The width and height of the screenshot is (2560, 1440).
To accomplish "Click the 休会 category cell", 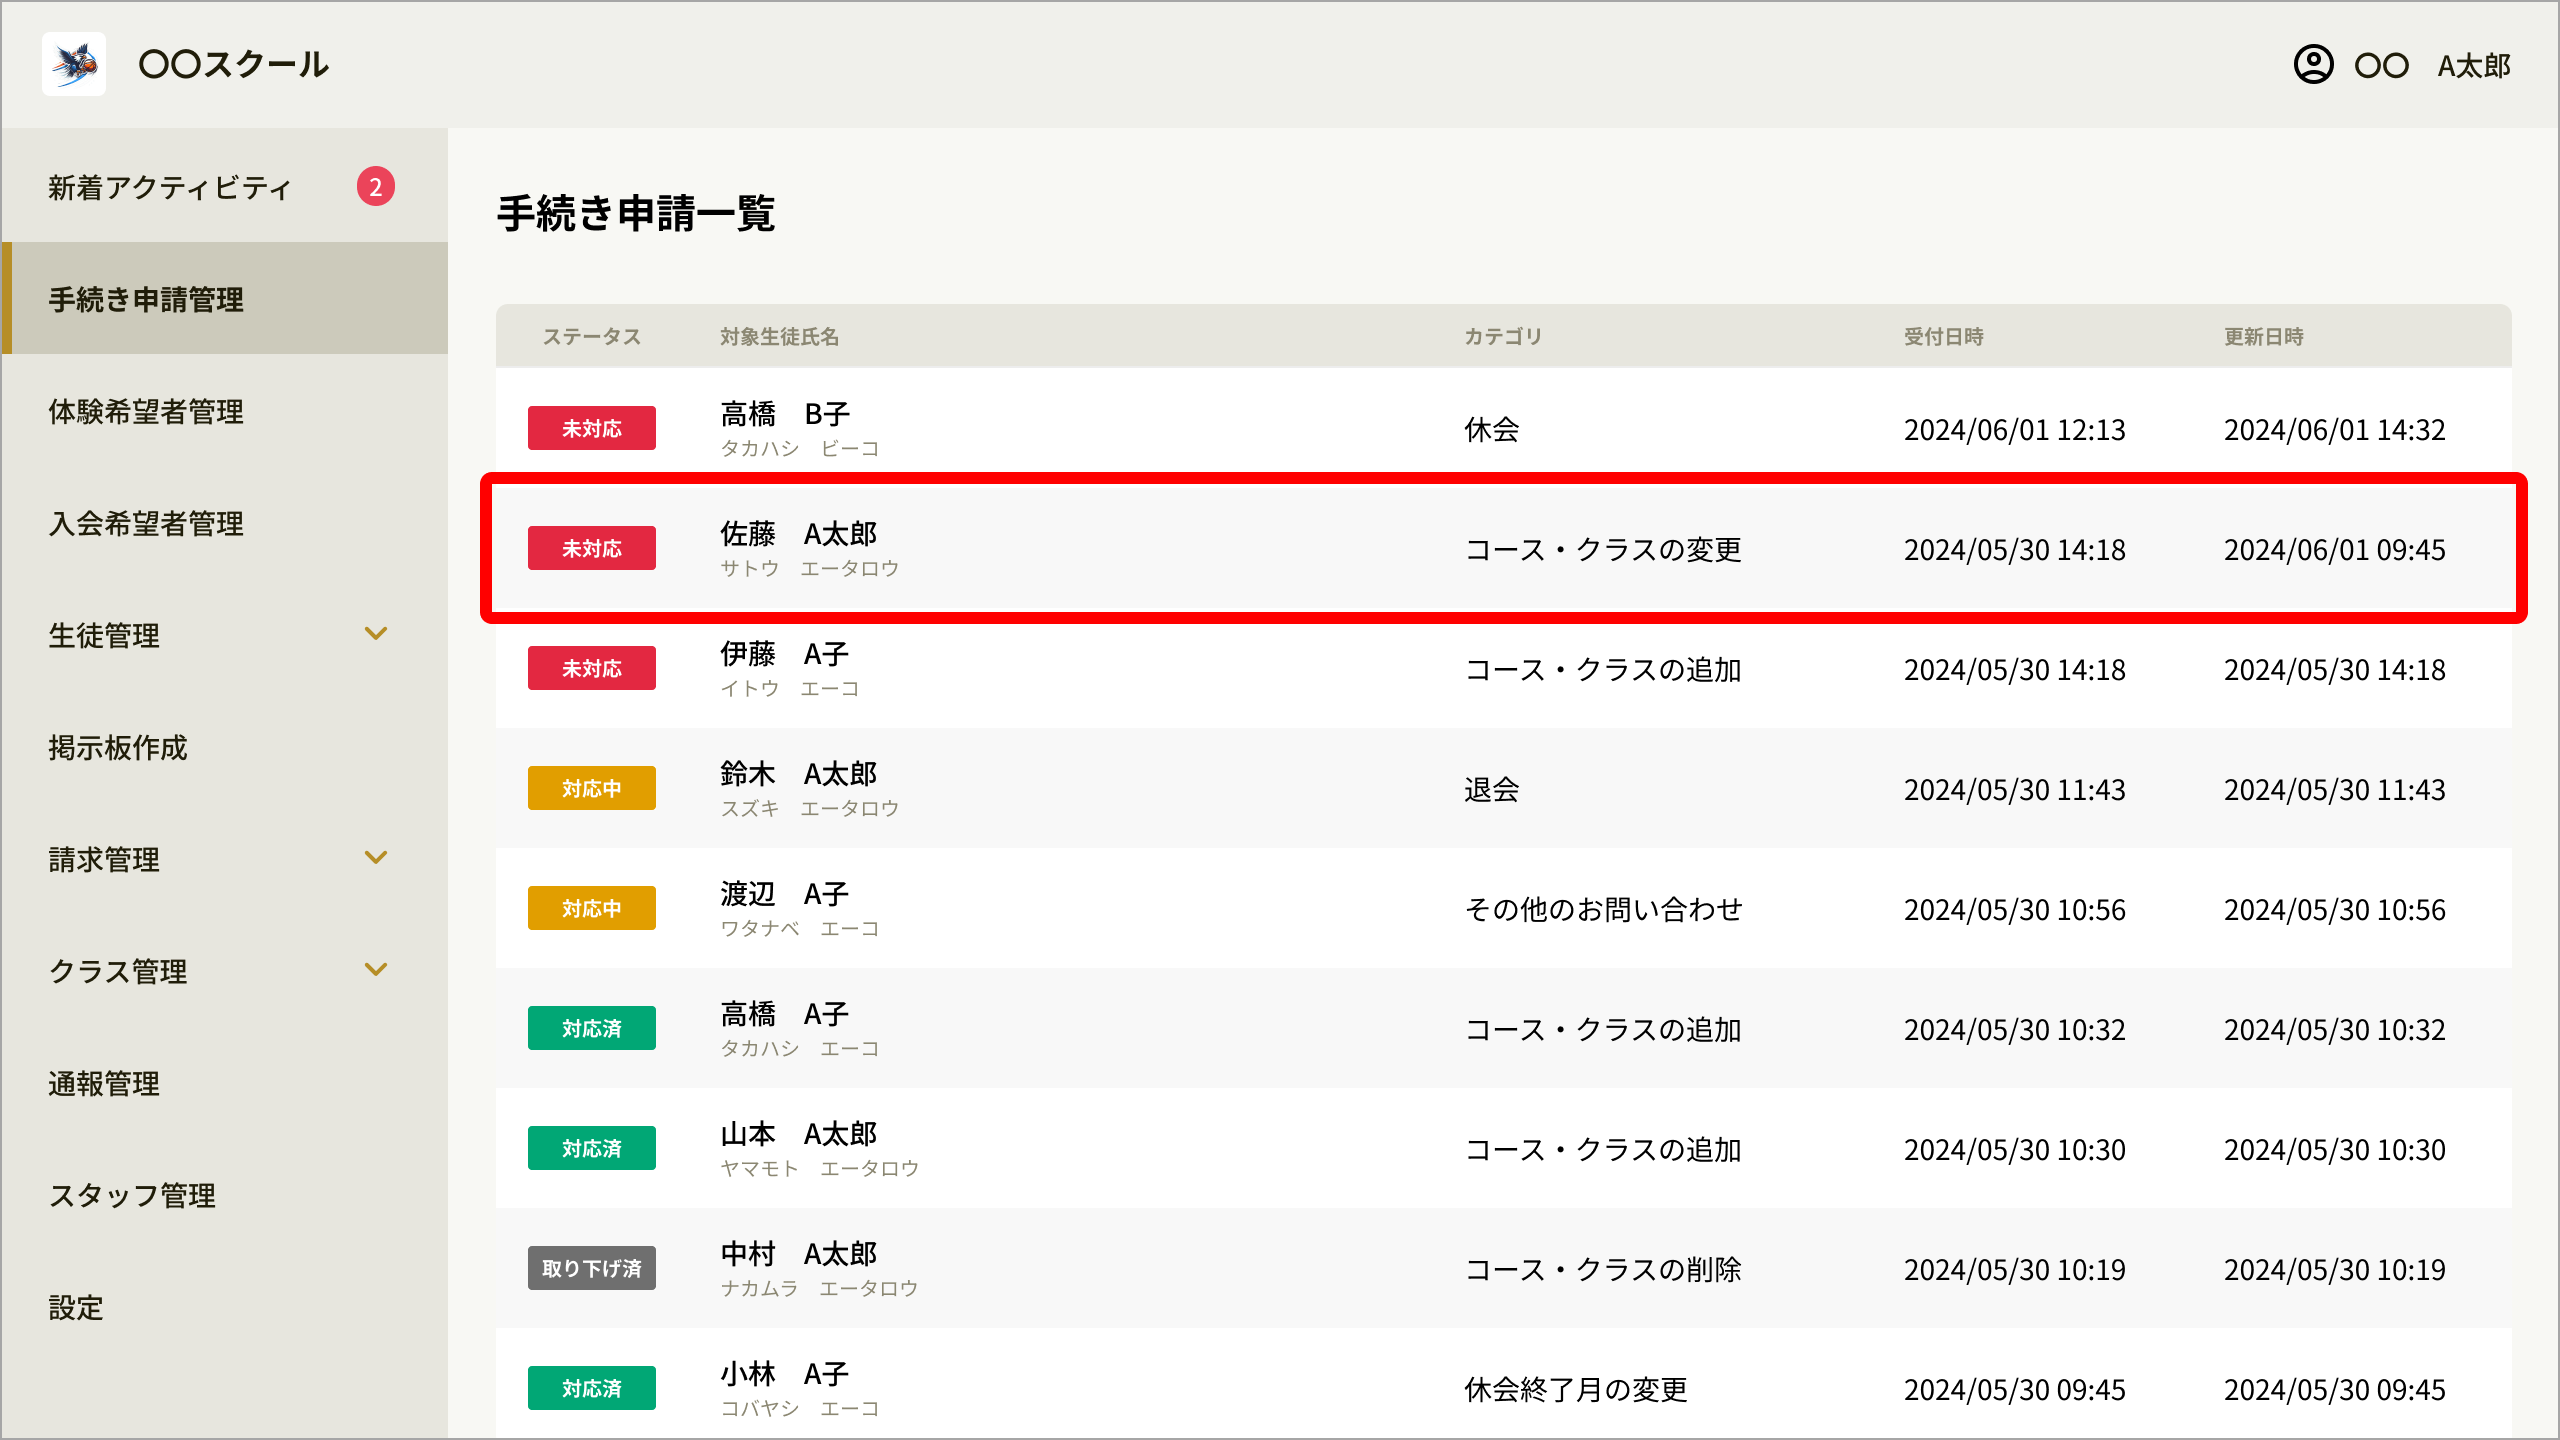I will click(x=1492, y=429).
